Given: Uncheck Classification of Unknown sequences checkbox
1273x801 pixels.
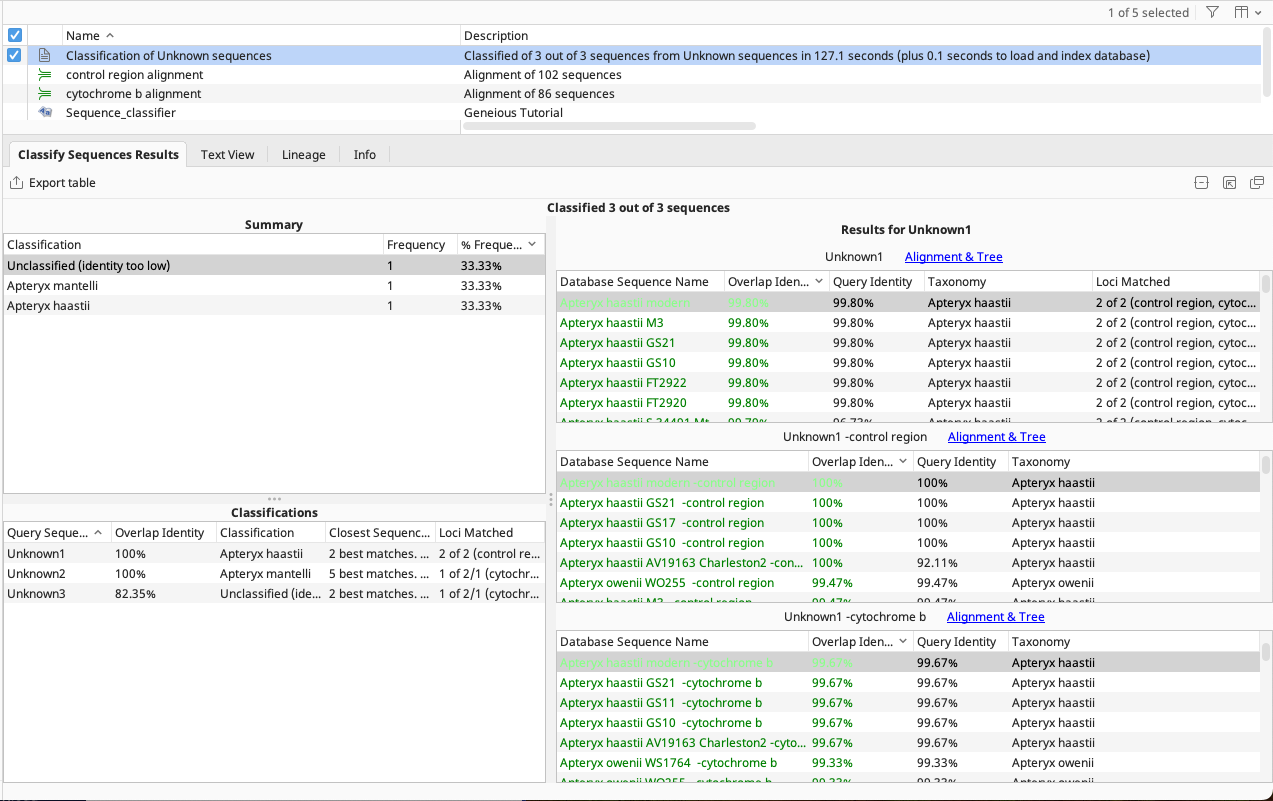Looking at the screenshot, I should click(x=14, y=55).
